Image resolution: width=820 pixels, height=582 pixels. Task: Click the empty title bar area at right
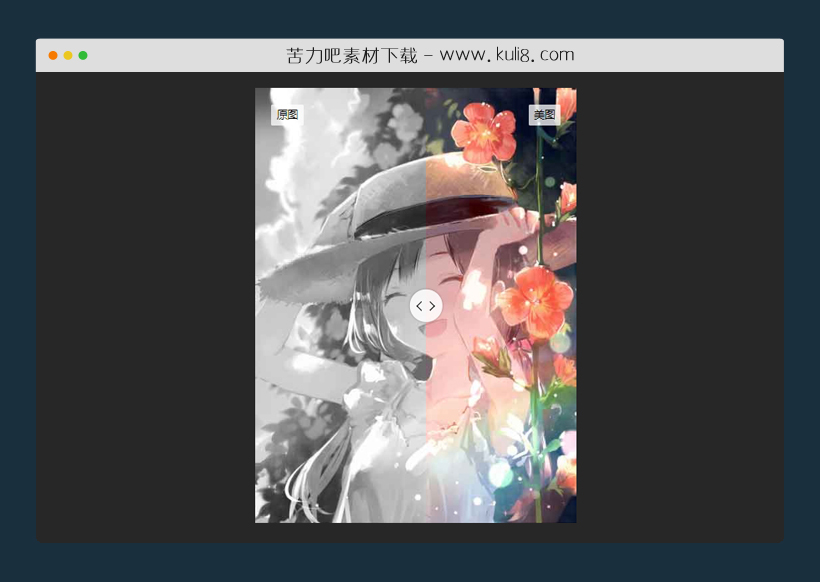coord(700,55)
